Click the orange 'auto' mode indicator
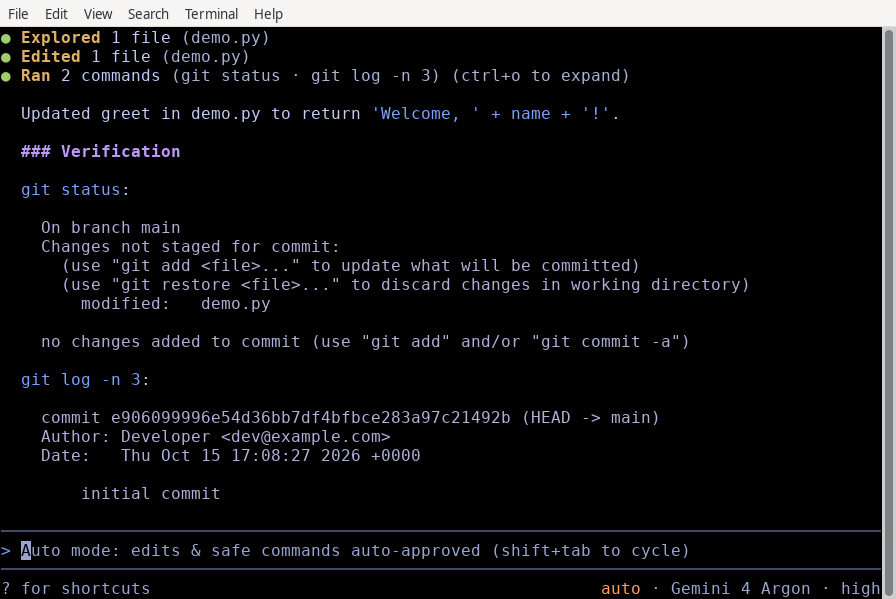896x599 pixels. coord(621,588)
